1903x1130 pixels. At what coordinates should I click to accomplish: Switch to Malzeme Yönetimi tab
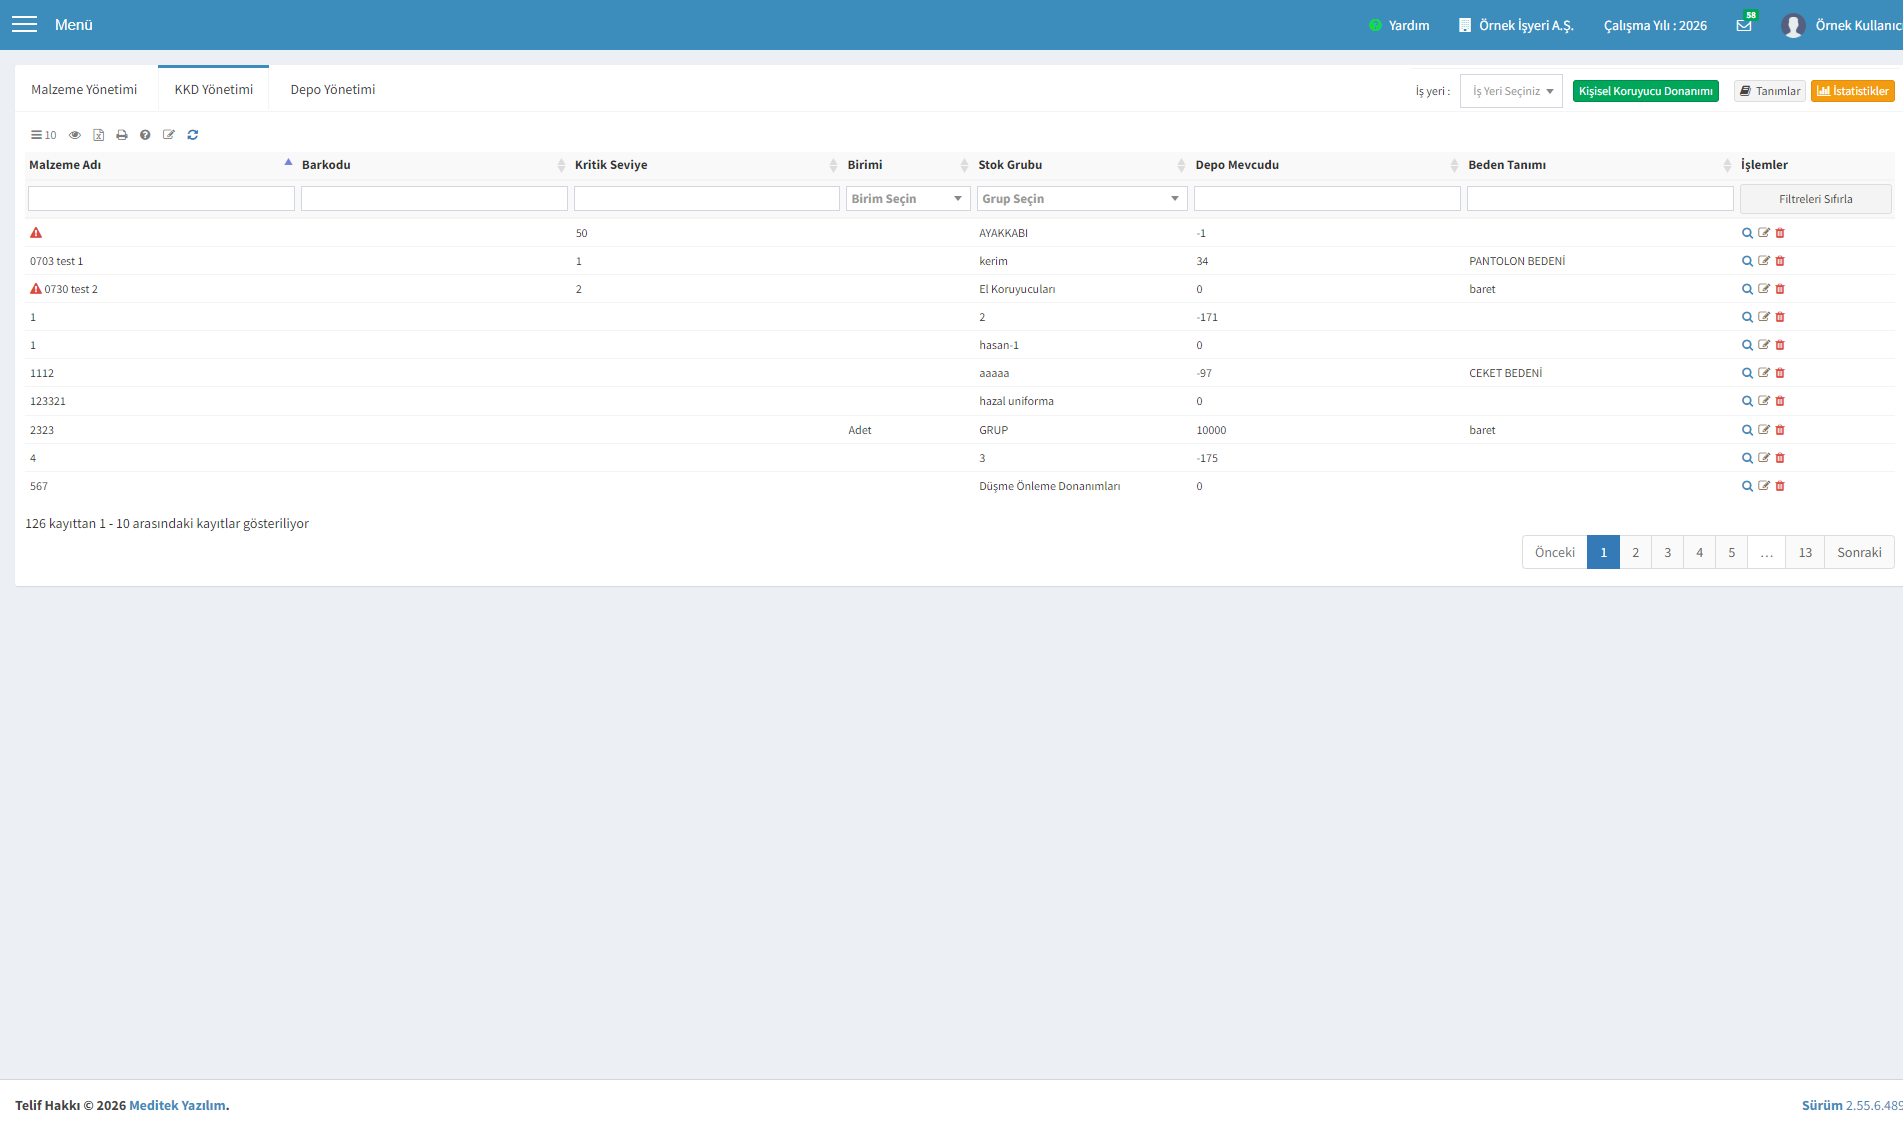[84, 89]
